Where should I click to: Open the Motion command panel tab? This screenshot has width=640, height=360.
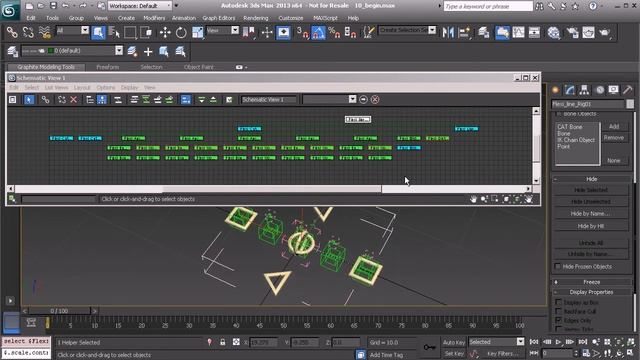(599, 90)
